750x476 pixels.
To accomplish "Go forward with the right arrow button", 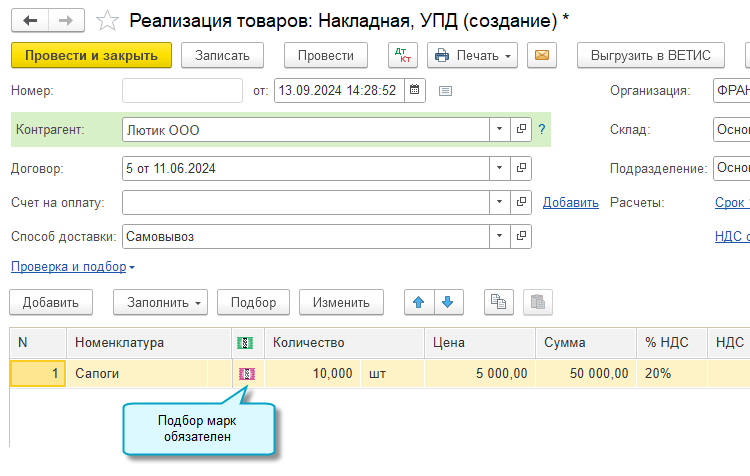I will point(66,21).
